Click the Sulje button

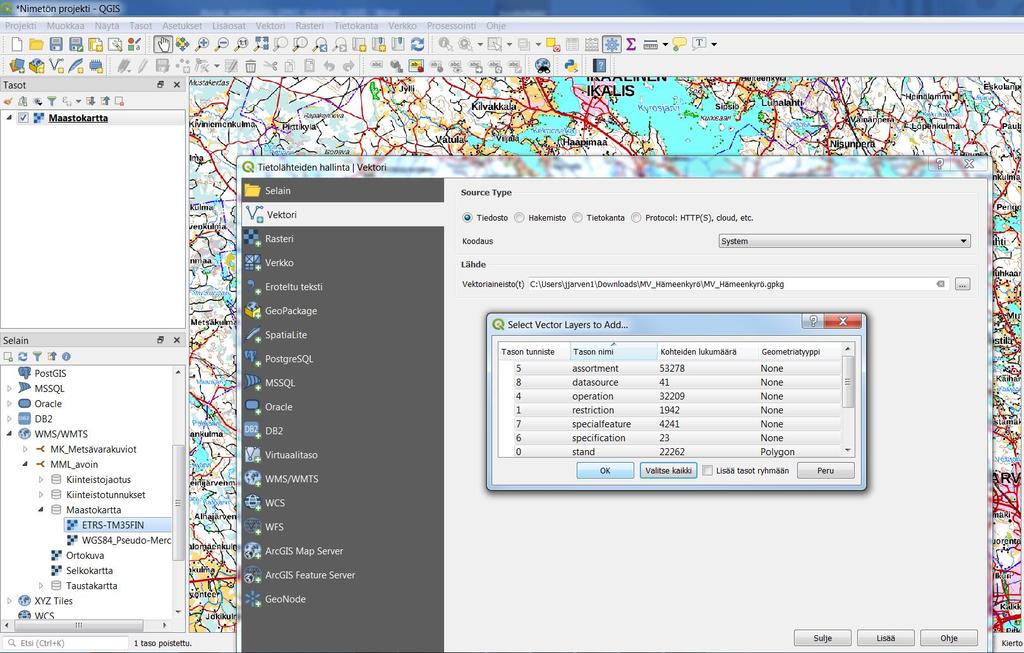click(x=823, y=638)
